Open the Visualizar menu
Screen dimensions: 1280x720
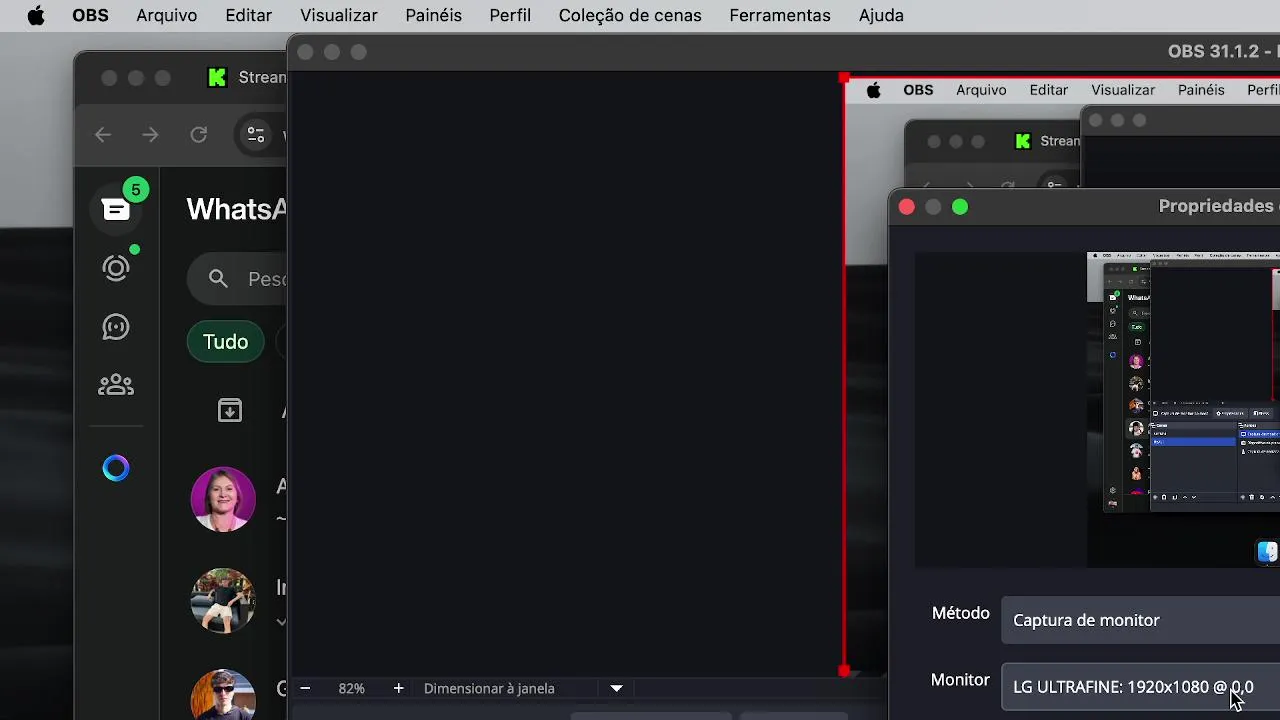[339, 16]
